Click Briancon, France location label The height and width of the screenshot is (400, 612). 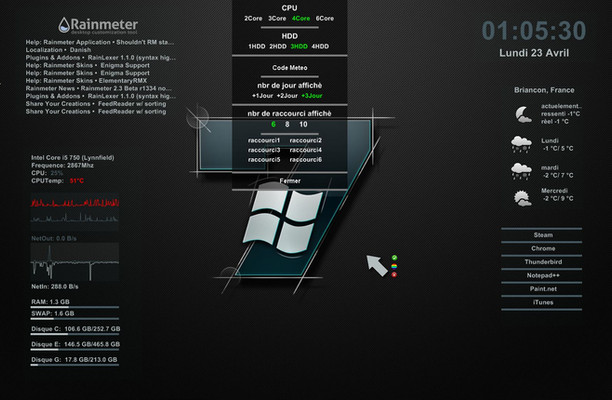(544, 90)
